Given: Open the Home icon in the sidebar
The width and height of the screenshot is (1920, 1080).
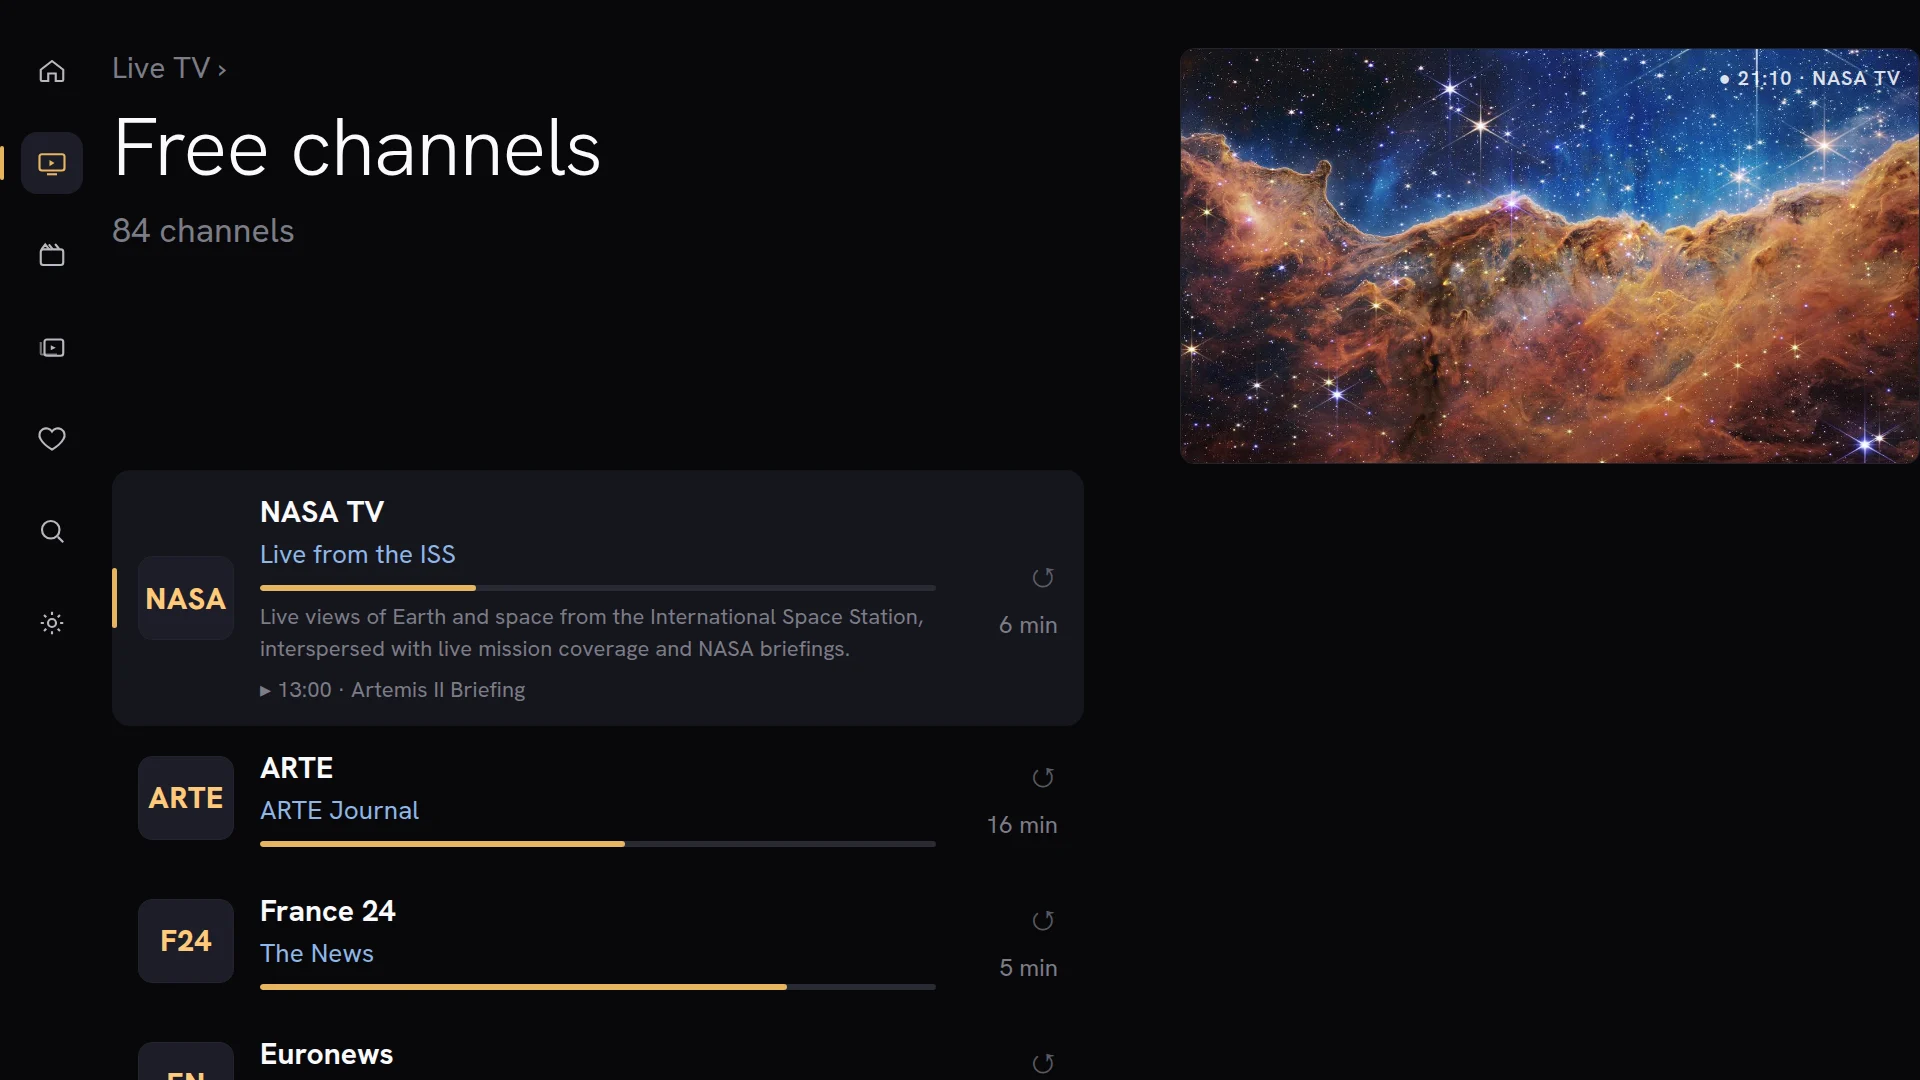Looking at the screenshot, I should tap(52, 71).
